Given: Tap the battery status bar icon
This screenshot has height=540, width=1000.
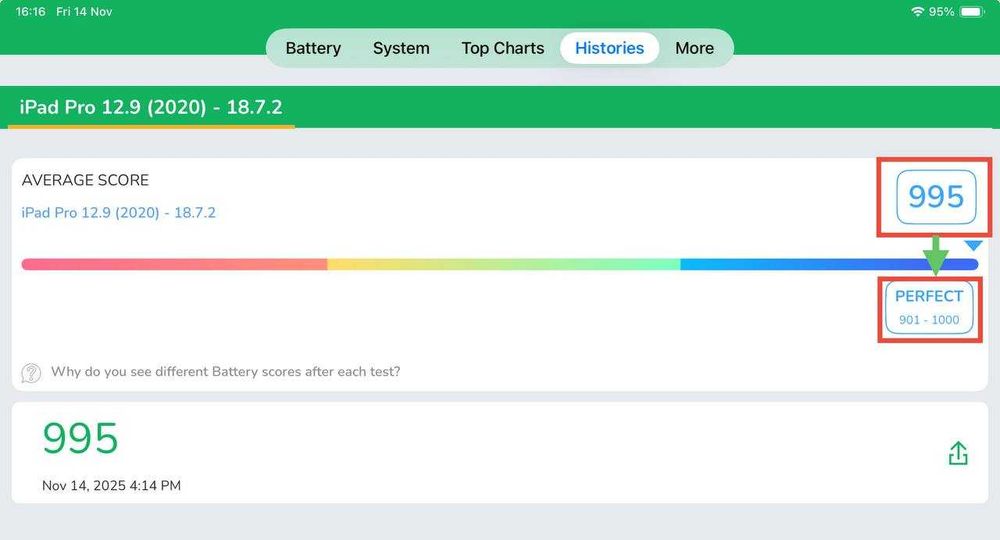Looking at the screenshot, I should 972,12.
